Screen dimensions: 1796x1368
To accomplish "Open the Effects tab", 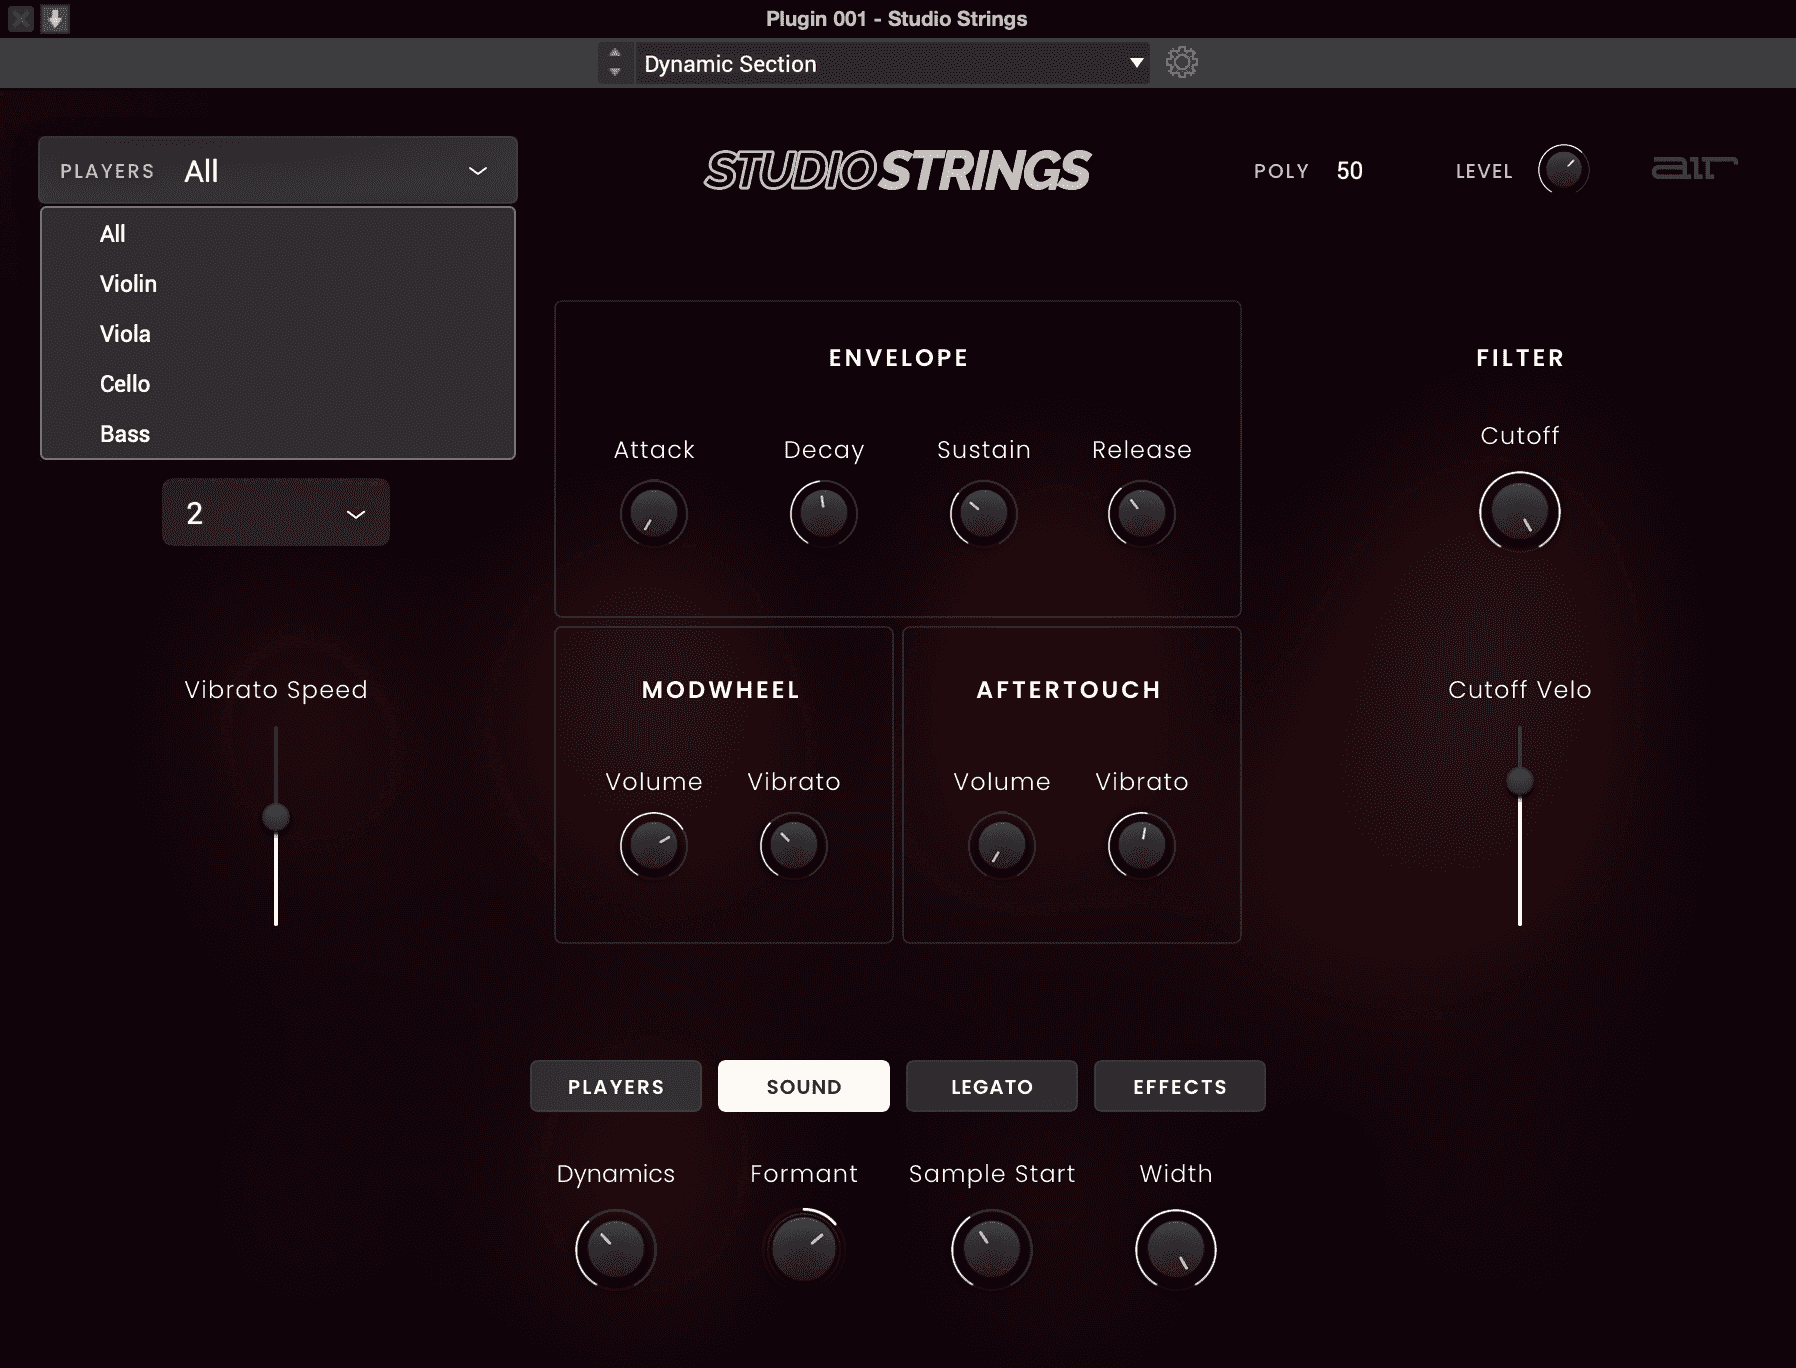I will pyautogui.click(x=1179, y=1086).
